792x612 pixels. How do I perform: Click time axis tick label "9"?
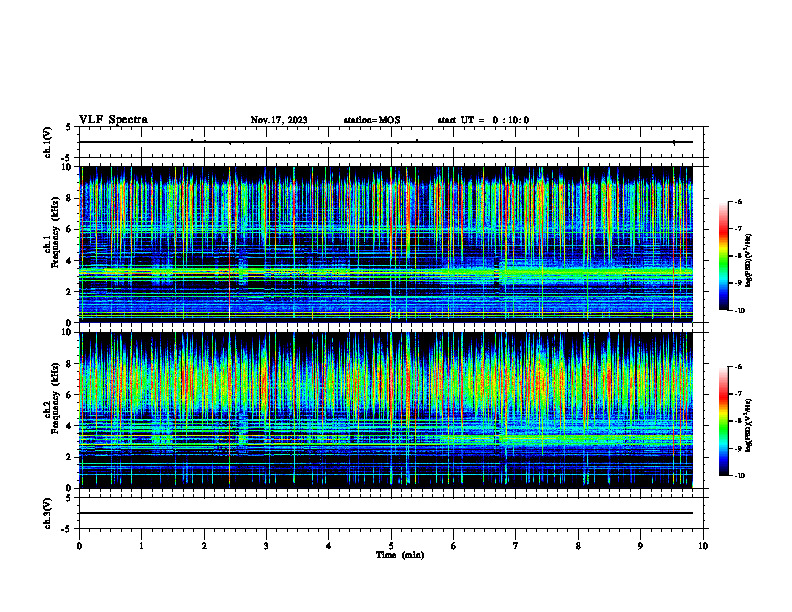click(x=640, y=546)
